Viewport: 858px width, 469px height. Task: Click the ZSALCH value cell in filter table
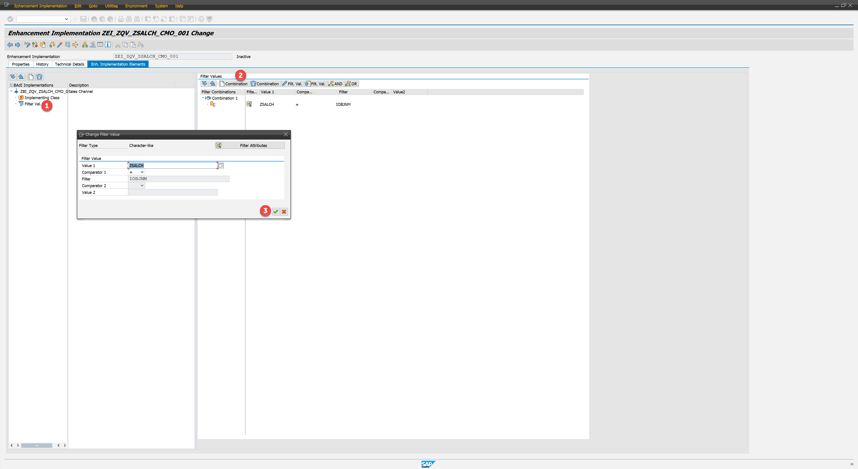pyautogui.click(x=267, y=105)
